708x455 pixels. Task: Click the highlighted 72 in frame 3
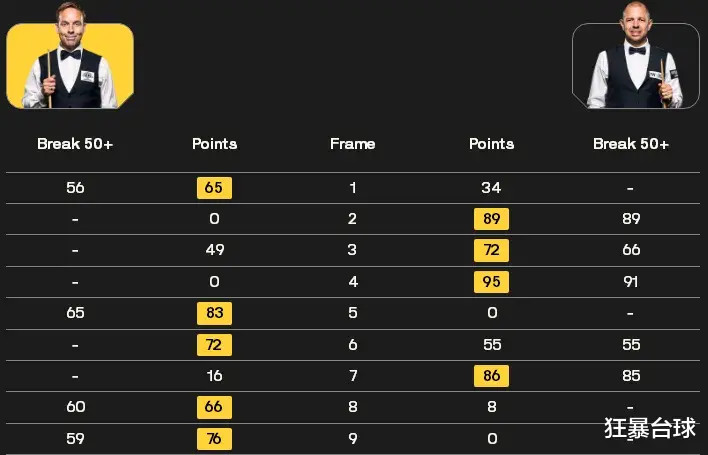coord(491,250)
